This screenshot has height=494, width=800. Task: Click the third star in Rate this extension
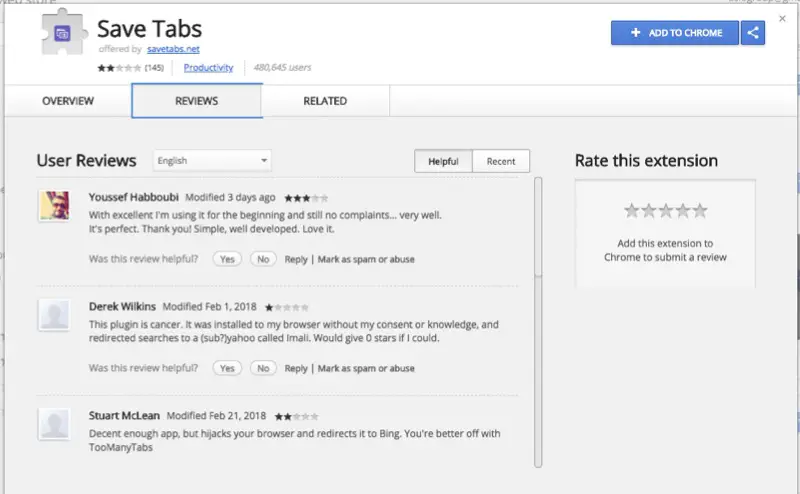pos(666,210)
